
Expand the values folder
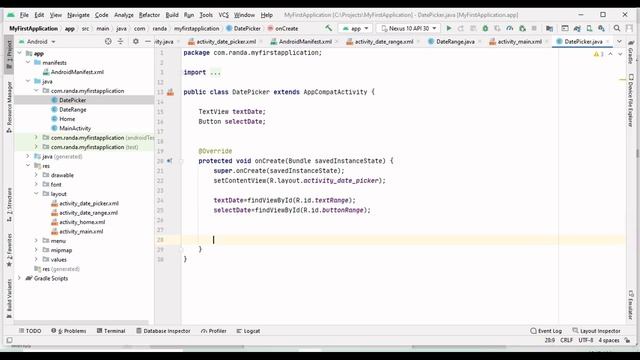[36, 259]
